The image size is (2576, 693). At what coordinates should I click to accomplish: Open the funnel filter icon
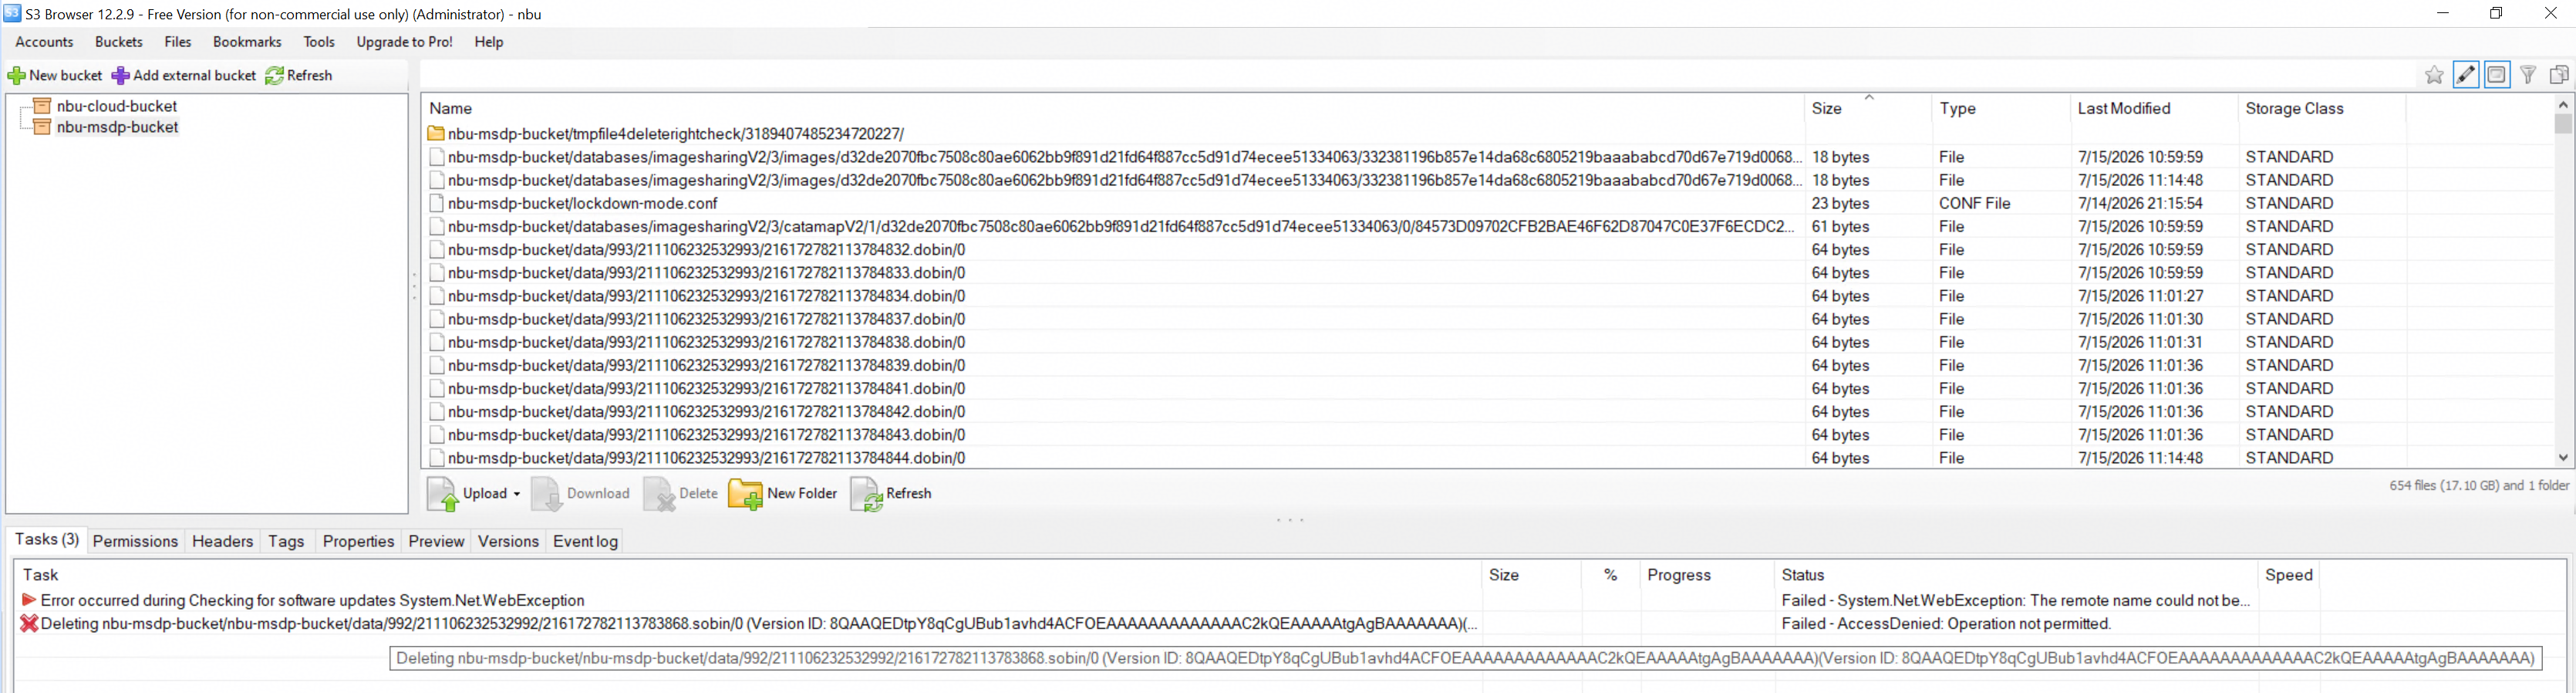(2528, 75)
